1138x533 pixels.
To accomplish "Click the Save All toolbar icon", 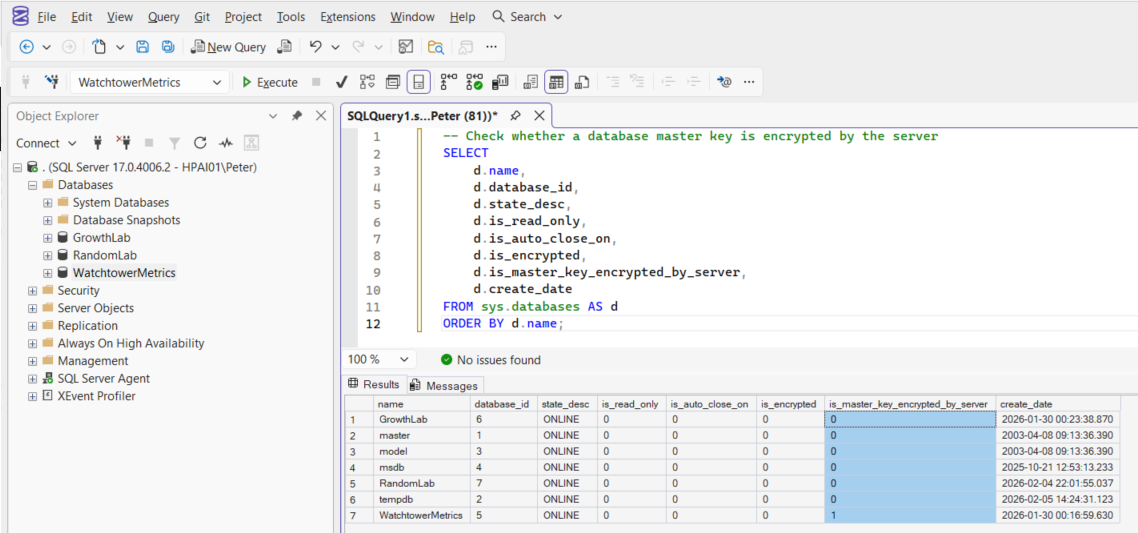I will click(x=168, y=47).
